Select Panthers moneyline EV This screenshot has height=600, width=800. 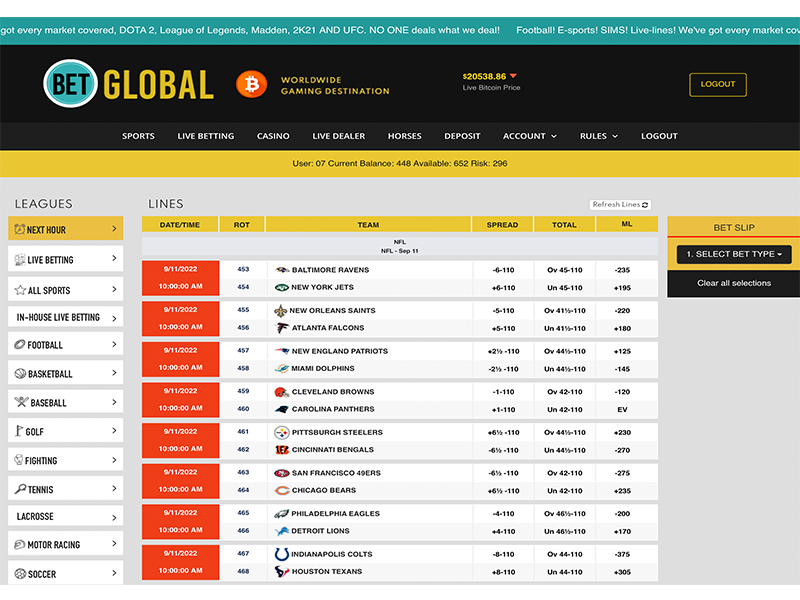tap(622, 410)
